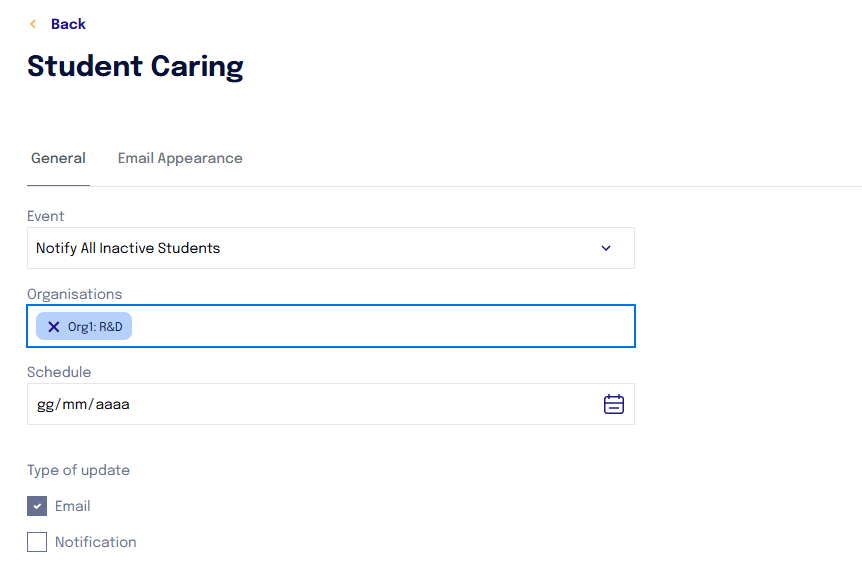Screen dimensions: 862x580
Task: Click the orange back chevron icon
Action: point(33,24)
